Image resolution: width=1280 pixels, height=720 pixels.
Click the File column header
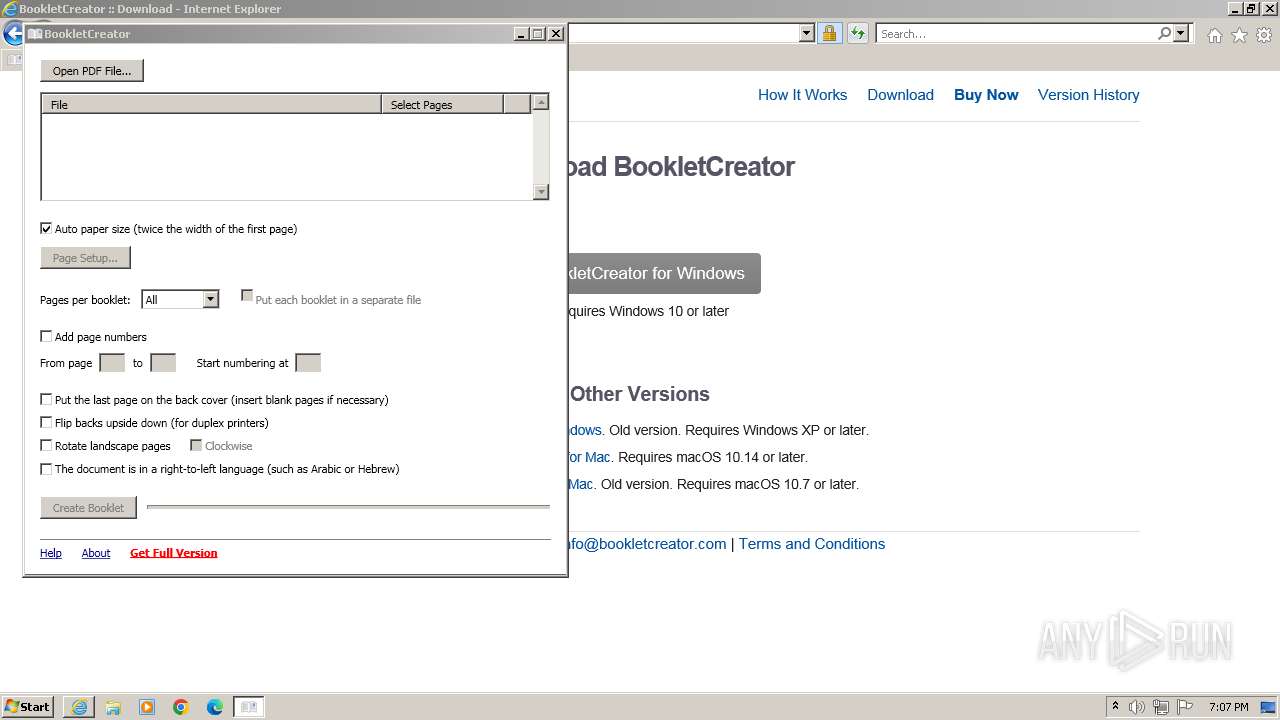pyautogui.click(x=211, y=104)
